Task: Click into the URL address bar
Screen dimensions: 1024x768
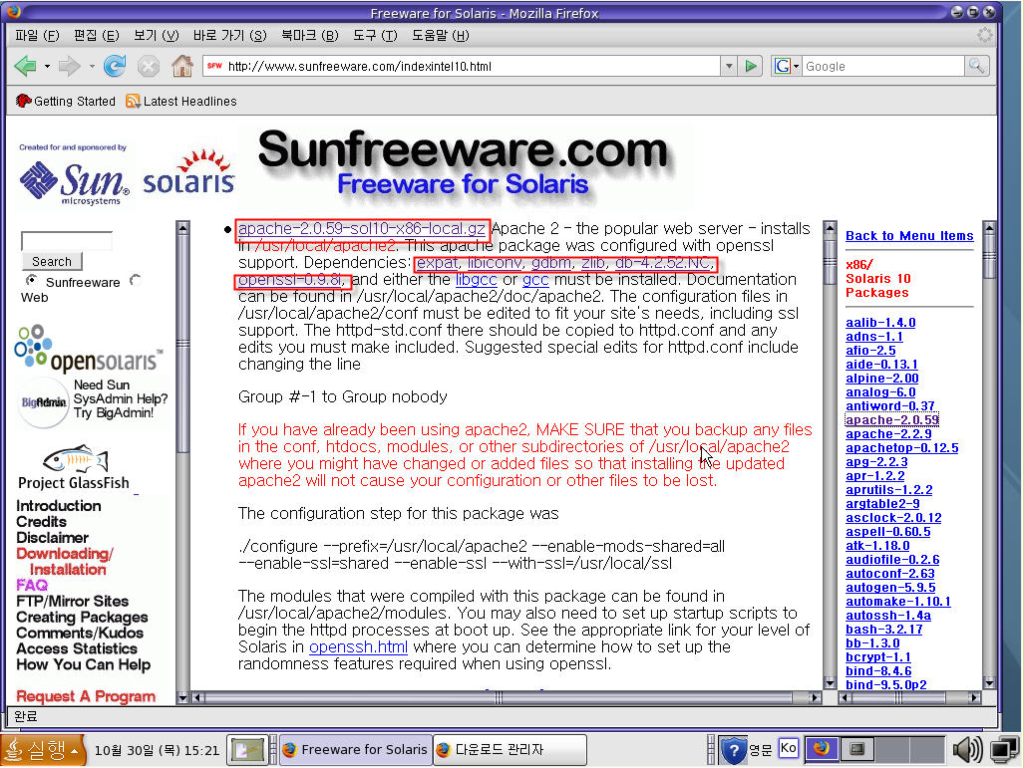Action: point(461,66)
